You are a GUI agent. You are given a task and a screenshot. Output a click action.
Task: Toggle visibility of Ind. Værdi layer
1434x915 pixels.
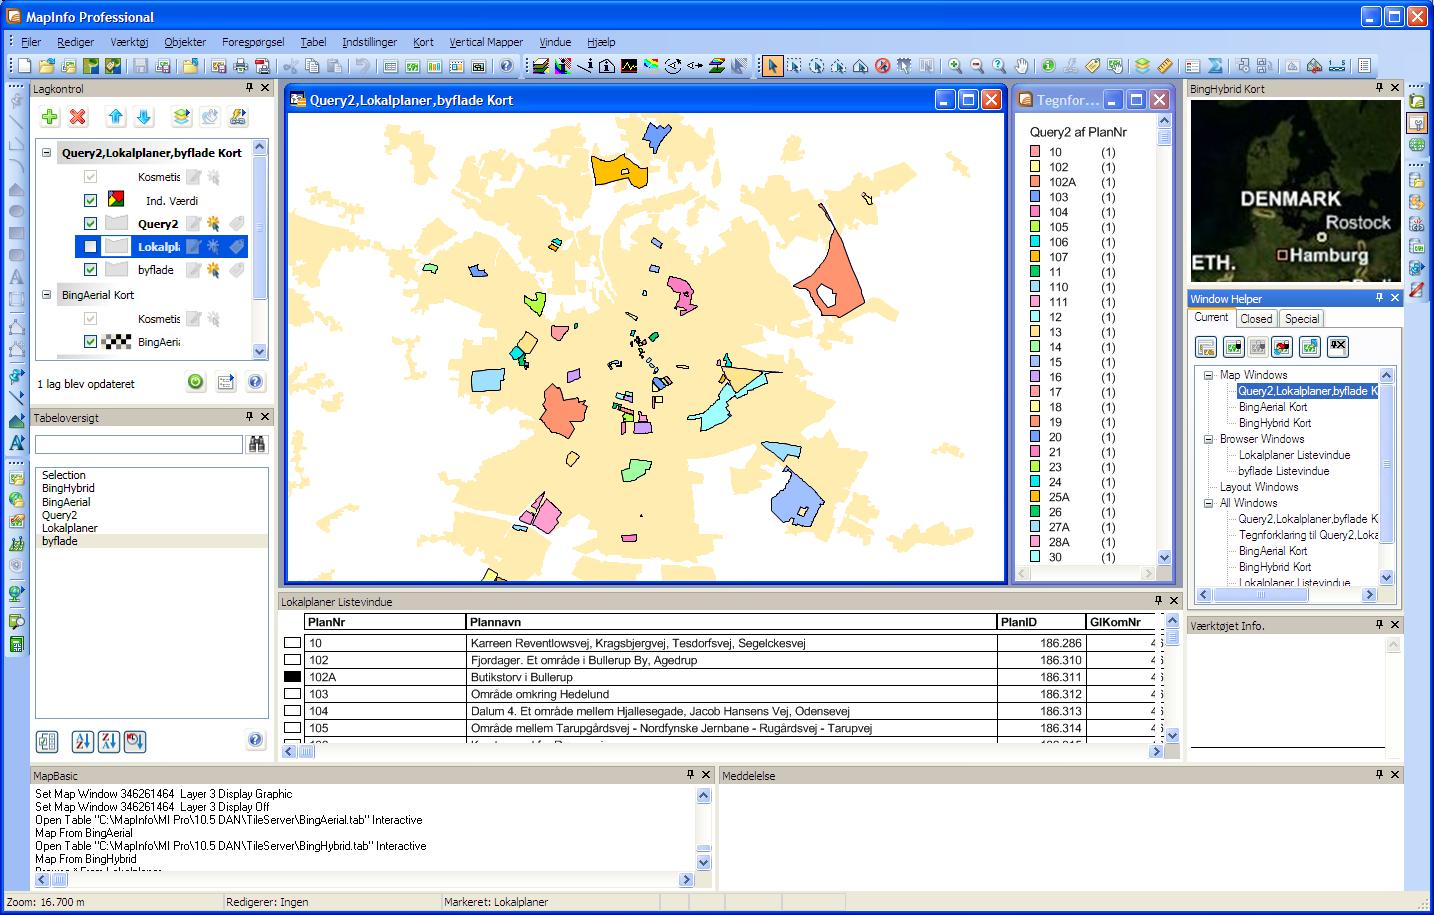pos(91,200)
